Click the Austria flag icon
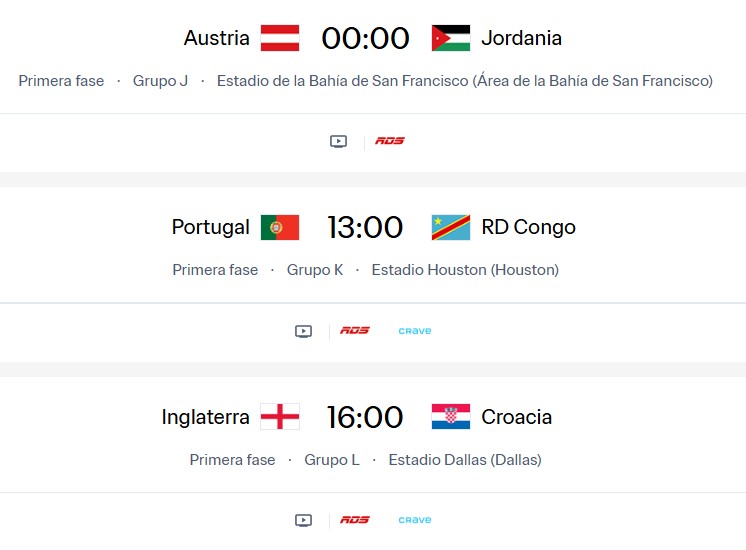 coord(280,38)
